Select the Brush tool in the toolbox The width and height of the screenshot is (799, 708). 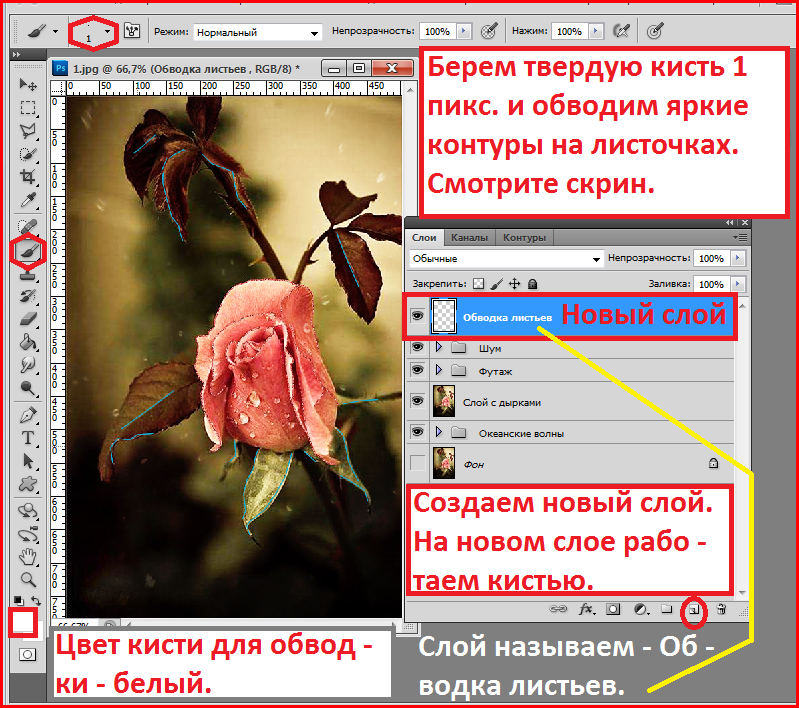[28, 251]
